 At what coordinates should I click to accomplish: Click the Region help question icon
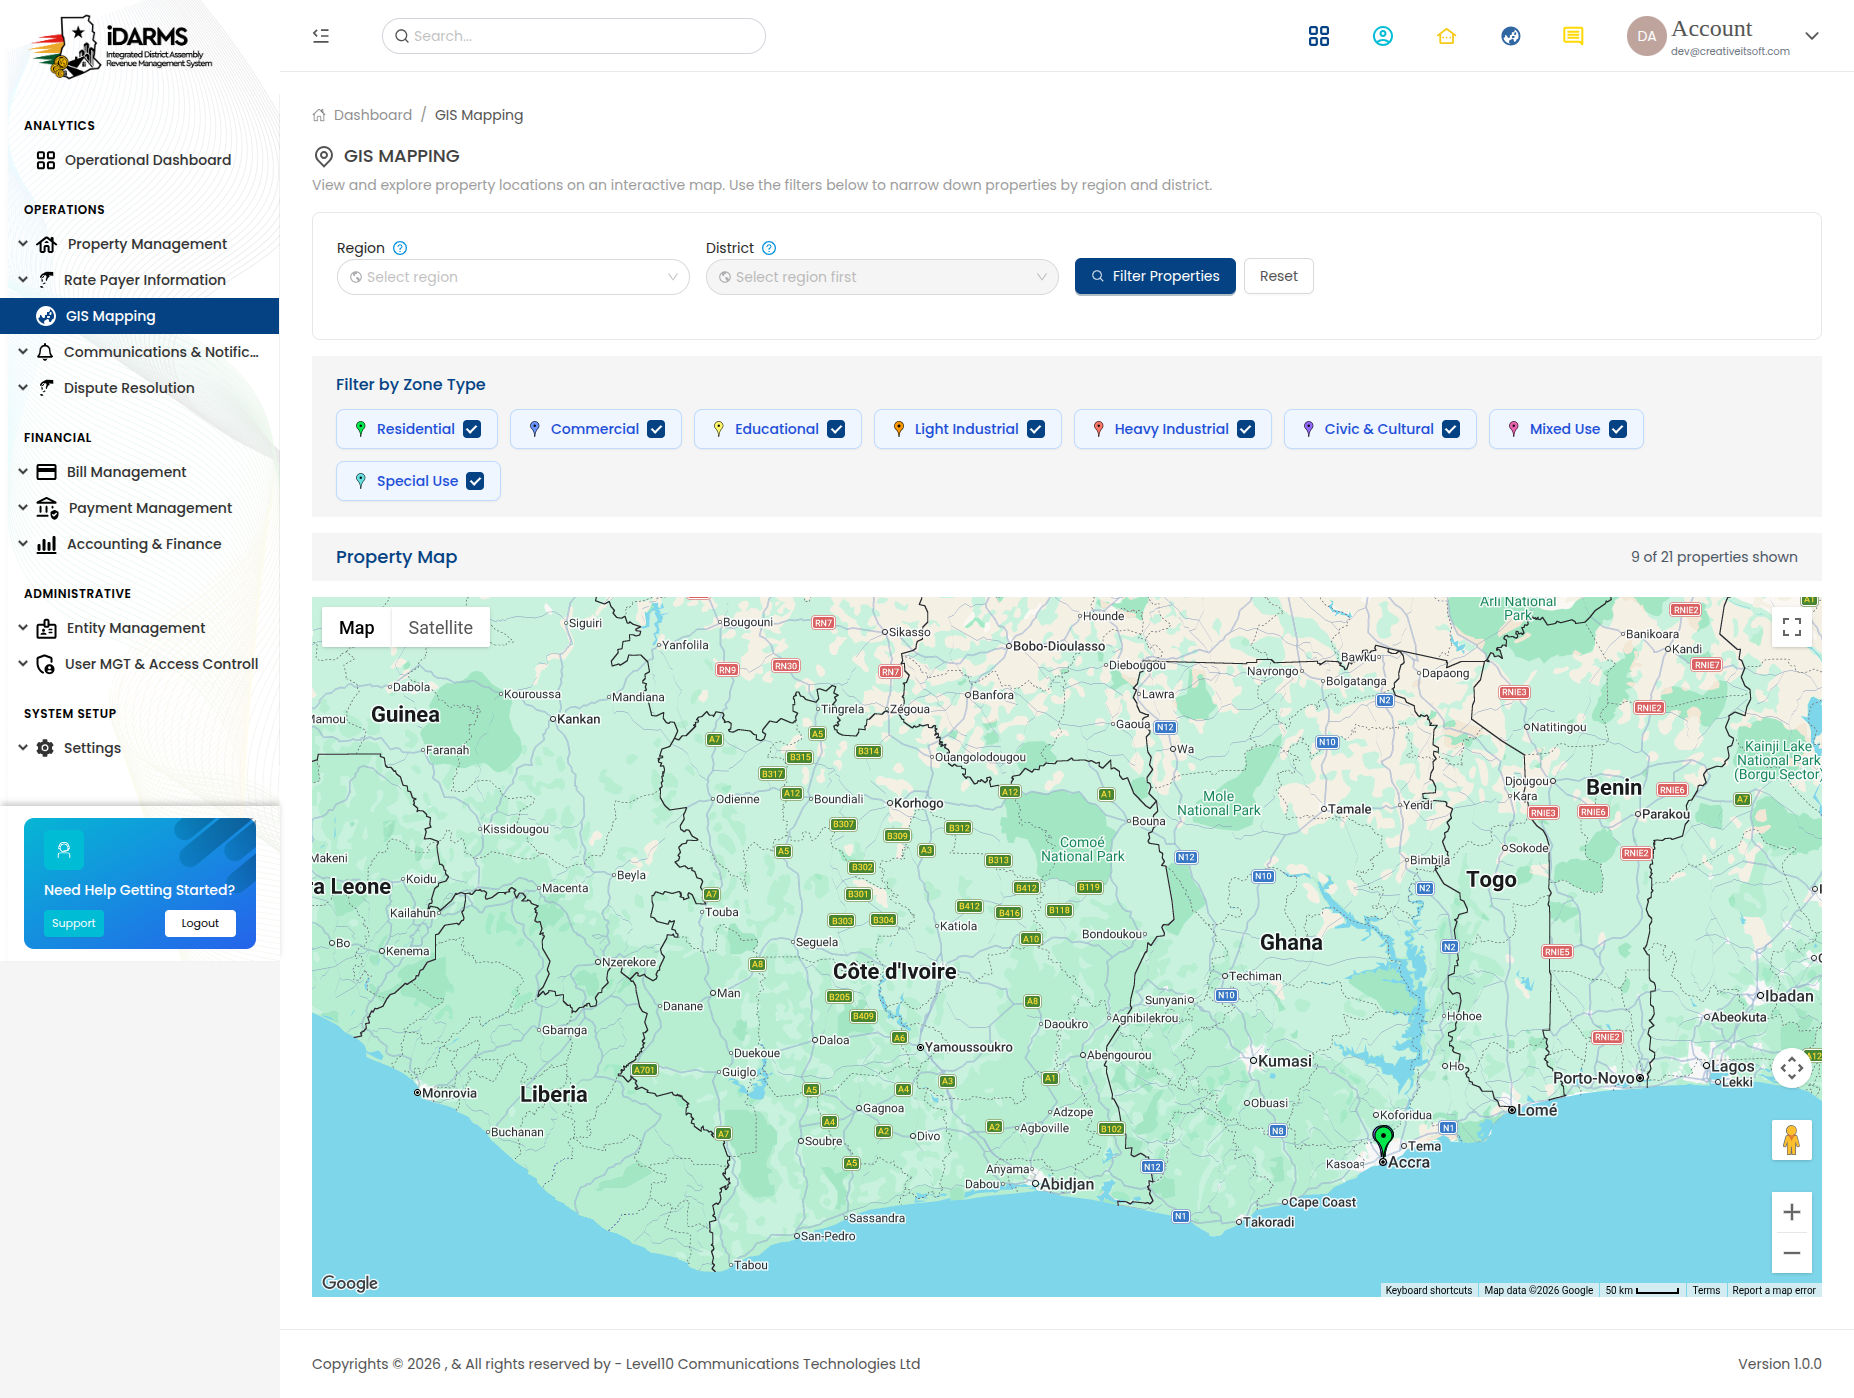click(x=400, y=248)
